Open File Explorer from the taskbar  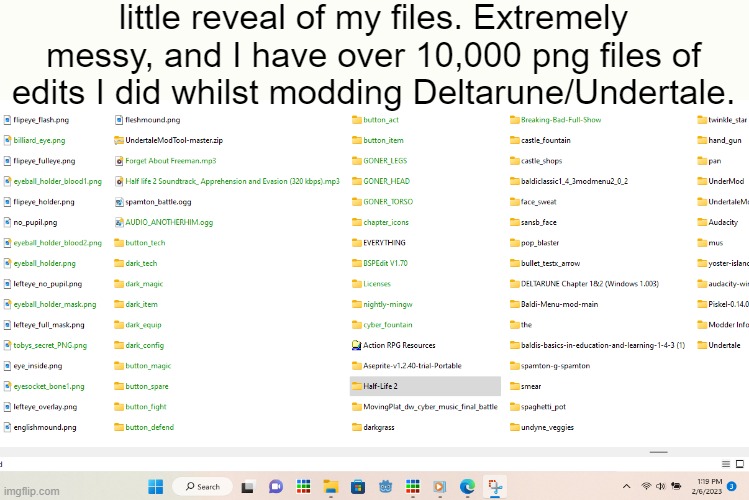click(331, 487)
